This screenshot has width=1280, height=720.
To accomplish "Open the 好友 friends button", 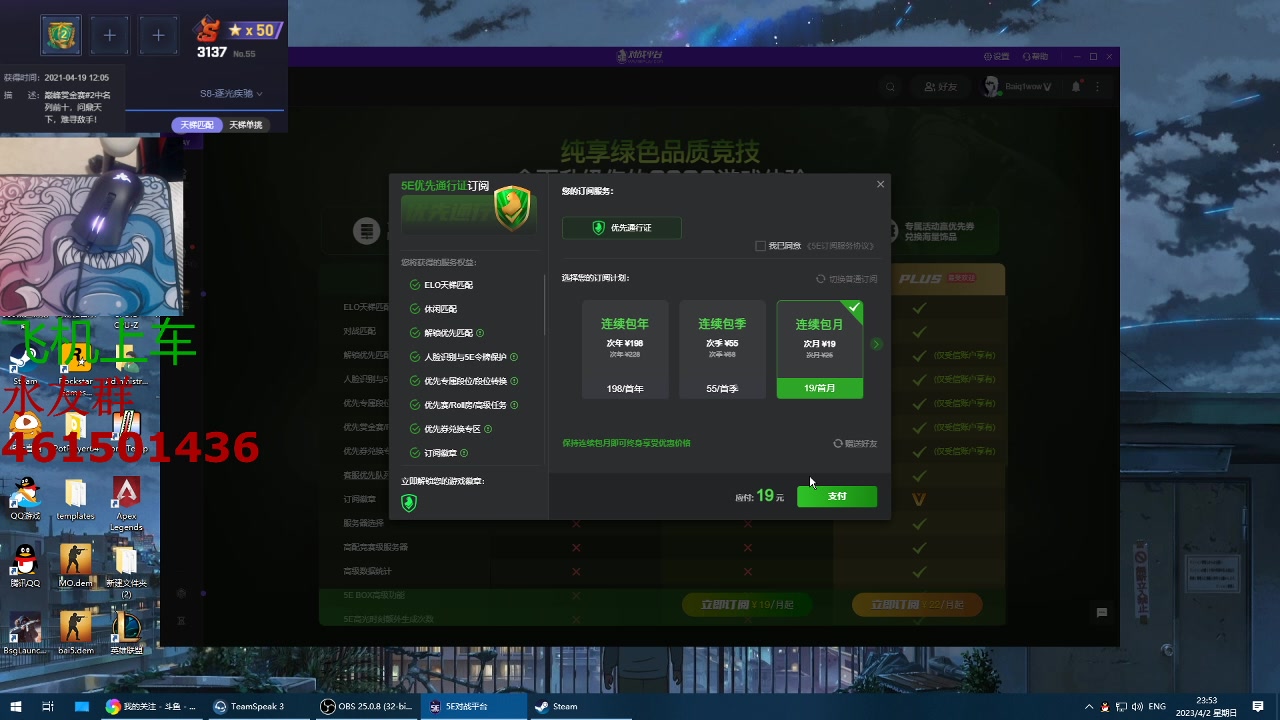I will click(941, 87).
